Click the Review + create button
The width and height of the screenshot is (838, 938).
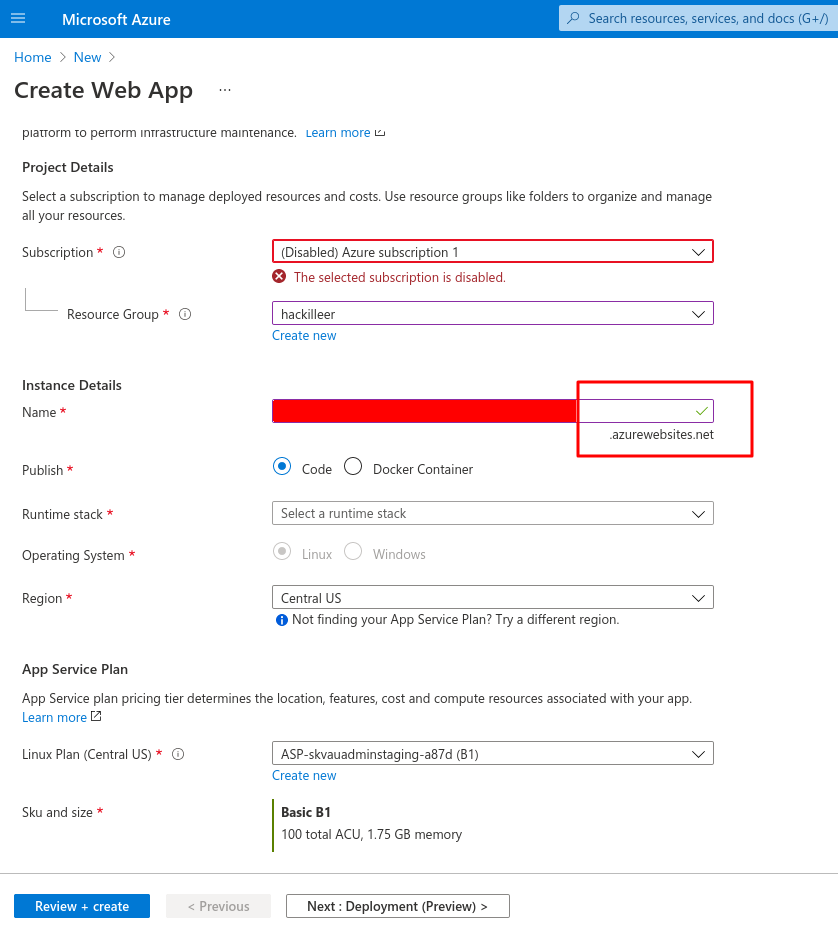(x=82, y=906)
